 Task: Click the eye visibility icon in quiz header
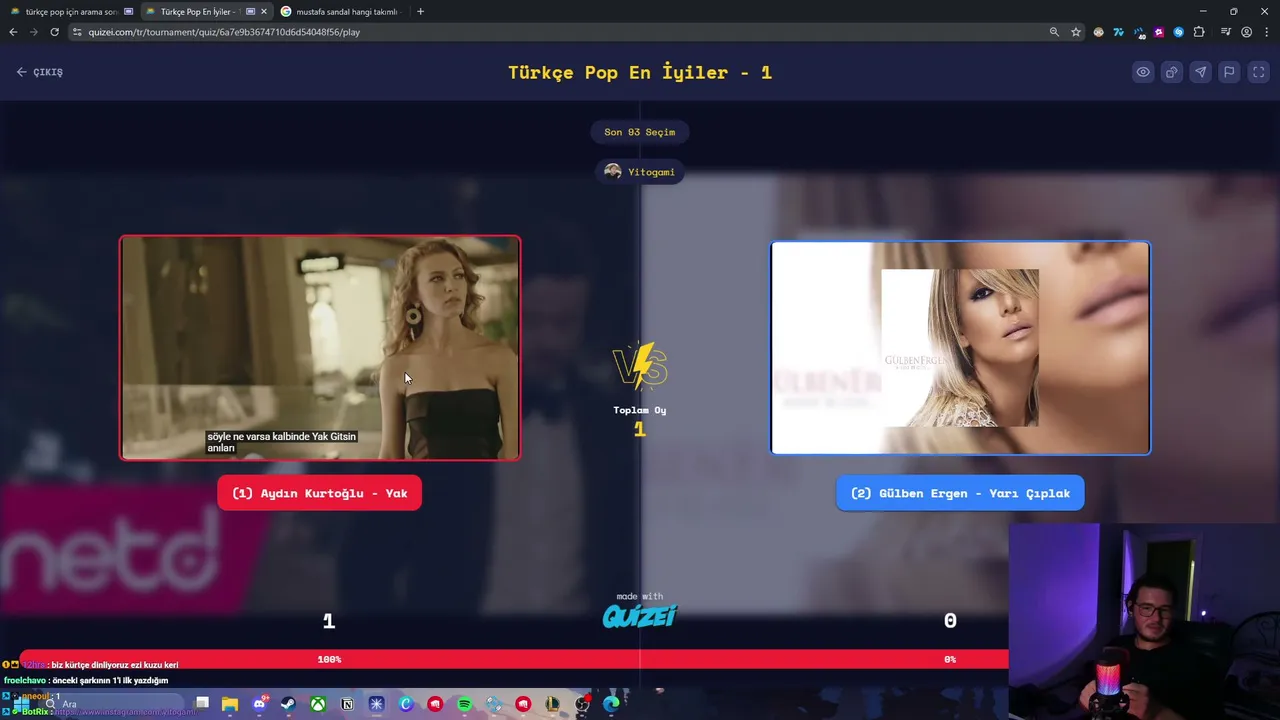(x=1142, y=72)
